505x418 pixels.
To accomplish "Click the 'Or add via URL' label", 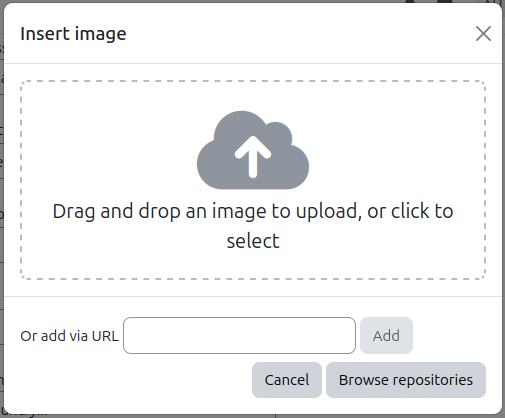I will [69, 336].
